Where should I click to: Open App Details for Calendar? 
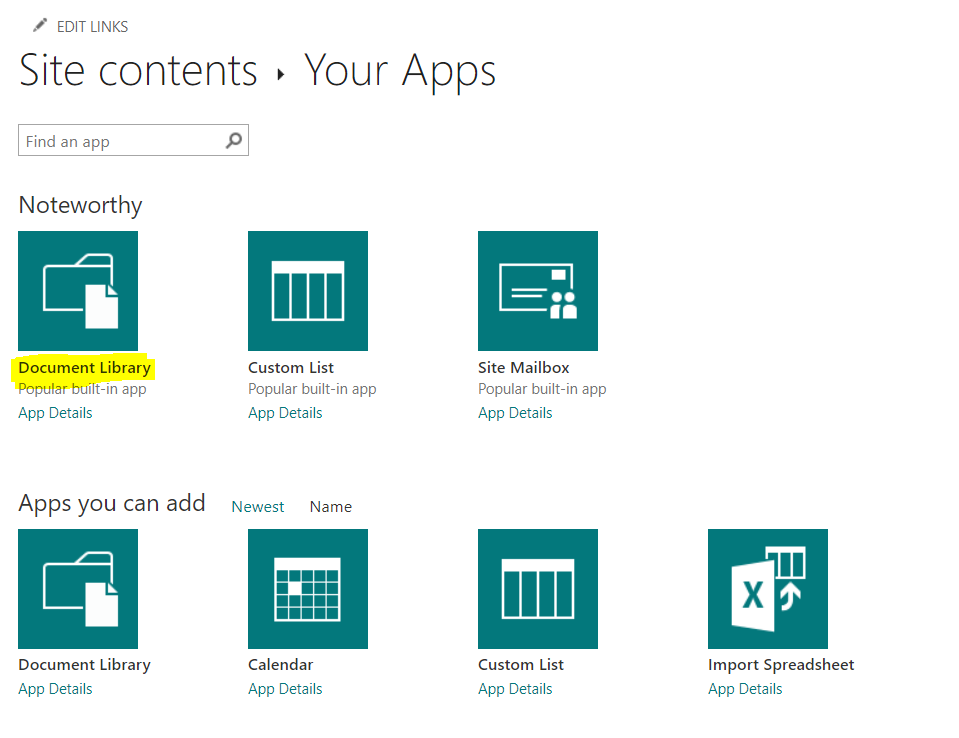(x=285, y=688)
